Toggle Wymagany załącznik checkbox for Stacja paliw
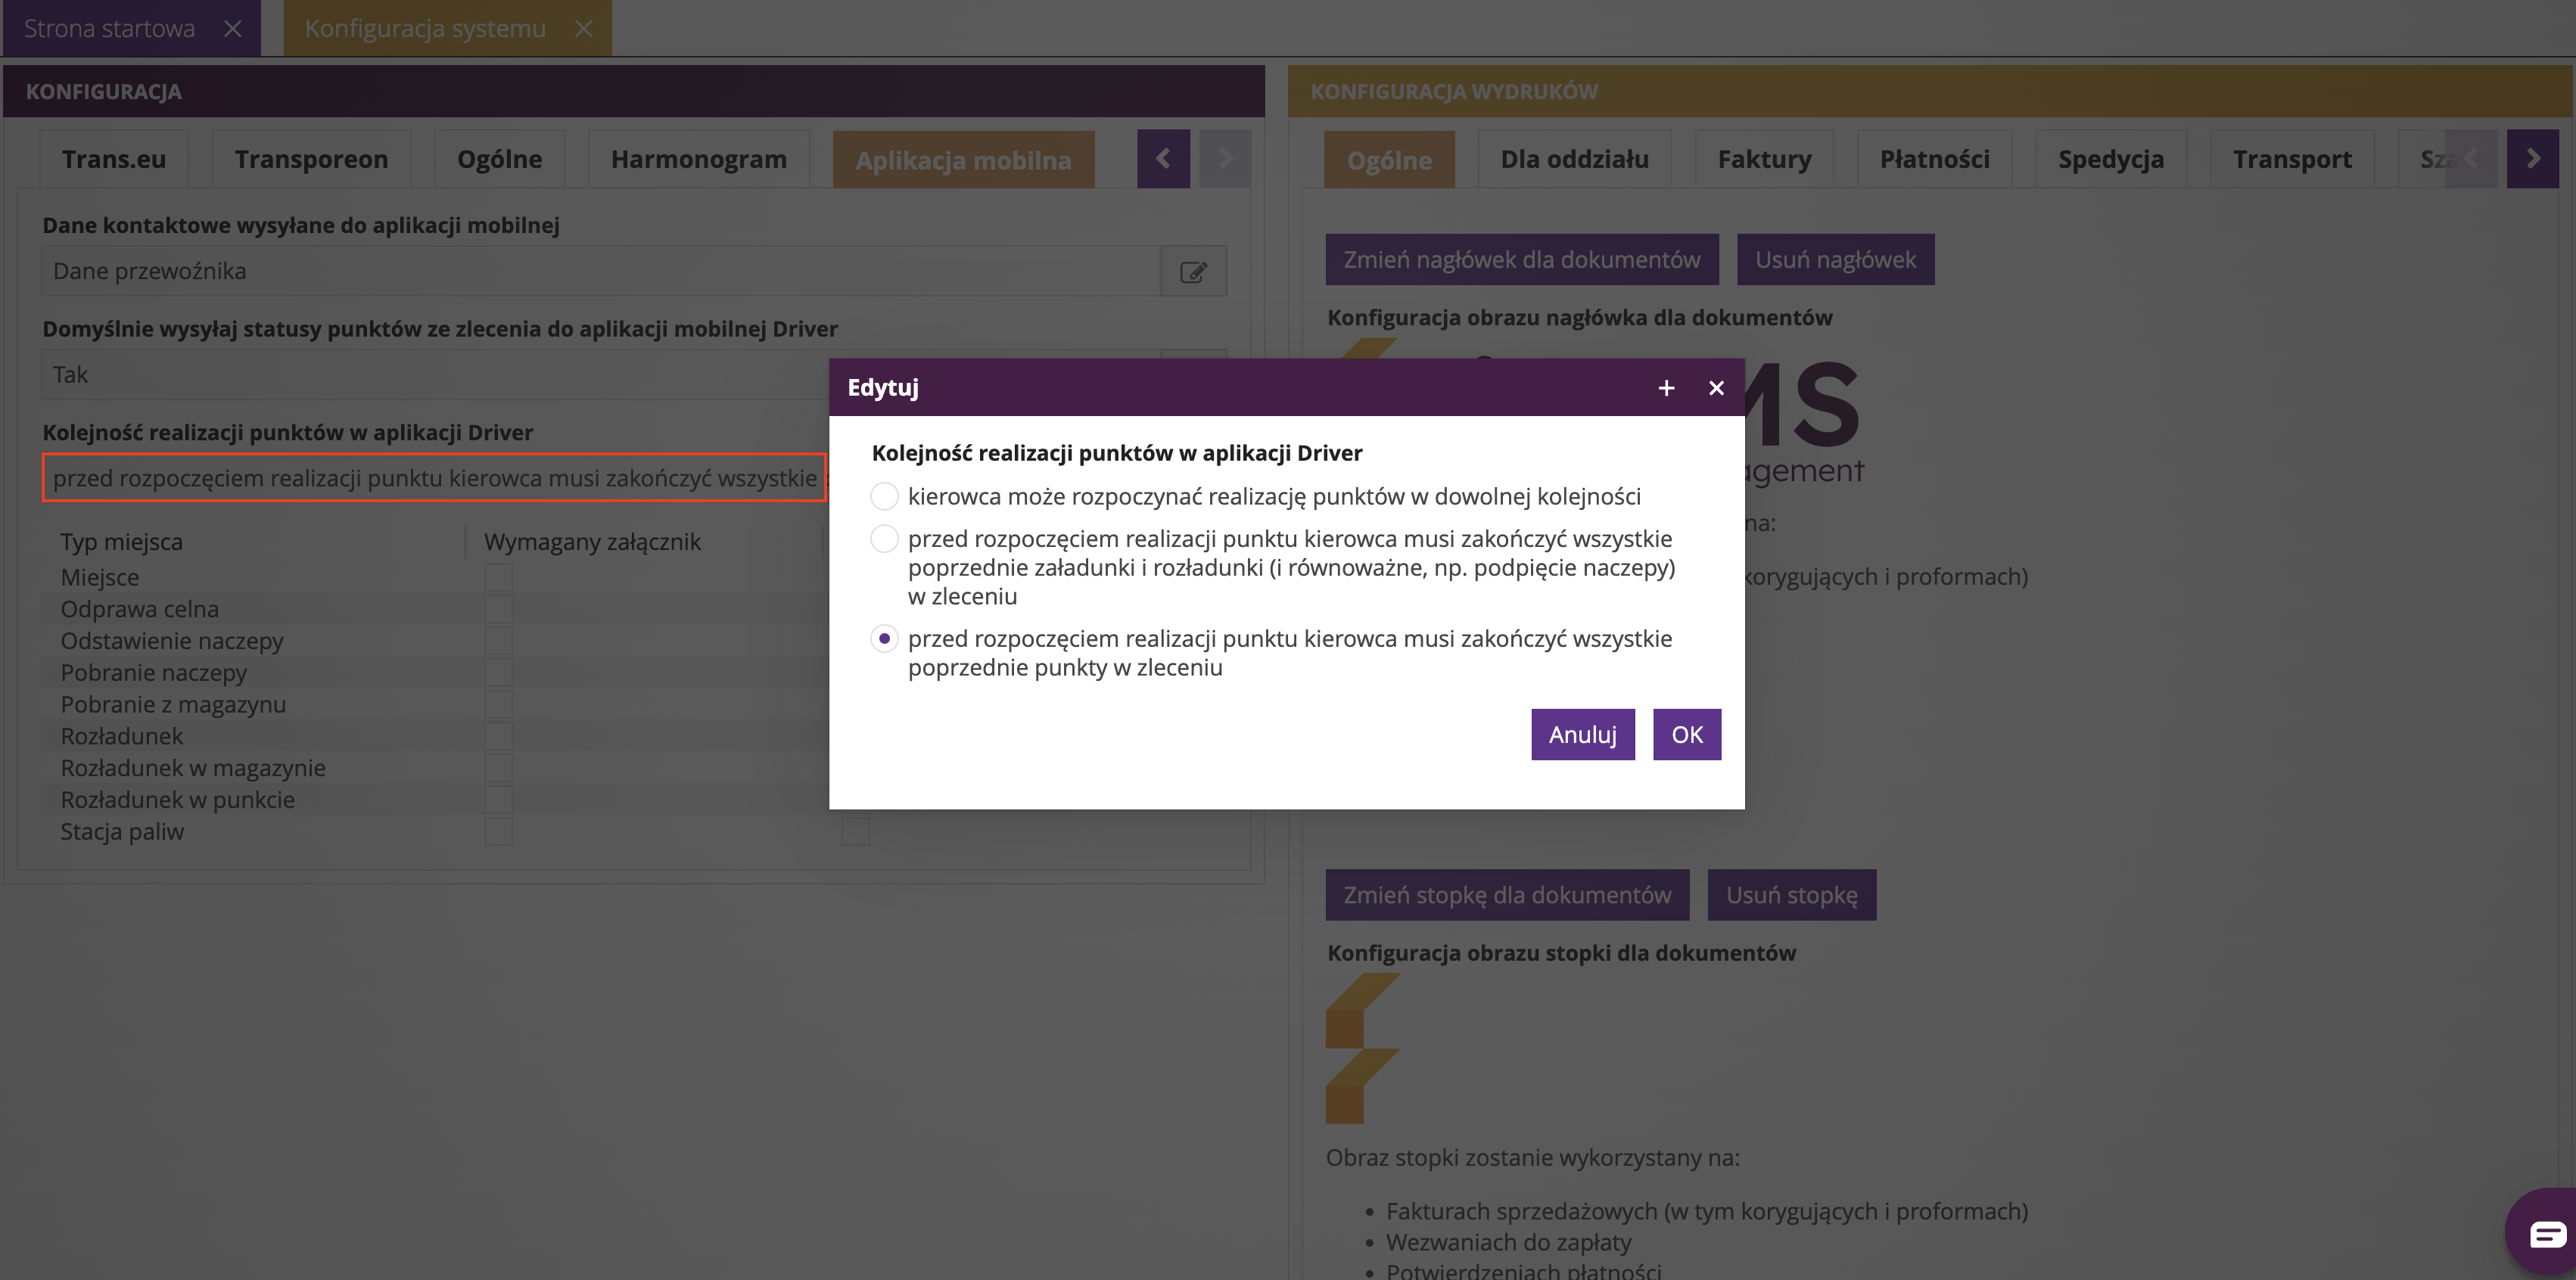 point(498,831)
